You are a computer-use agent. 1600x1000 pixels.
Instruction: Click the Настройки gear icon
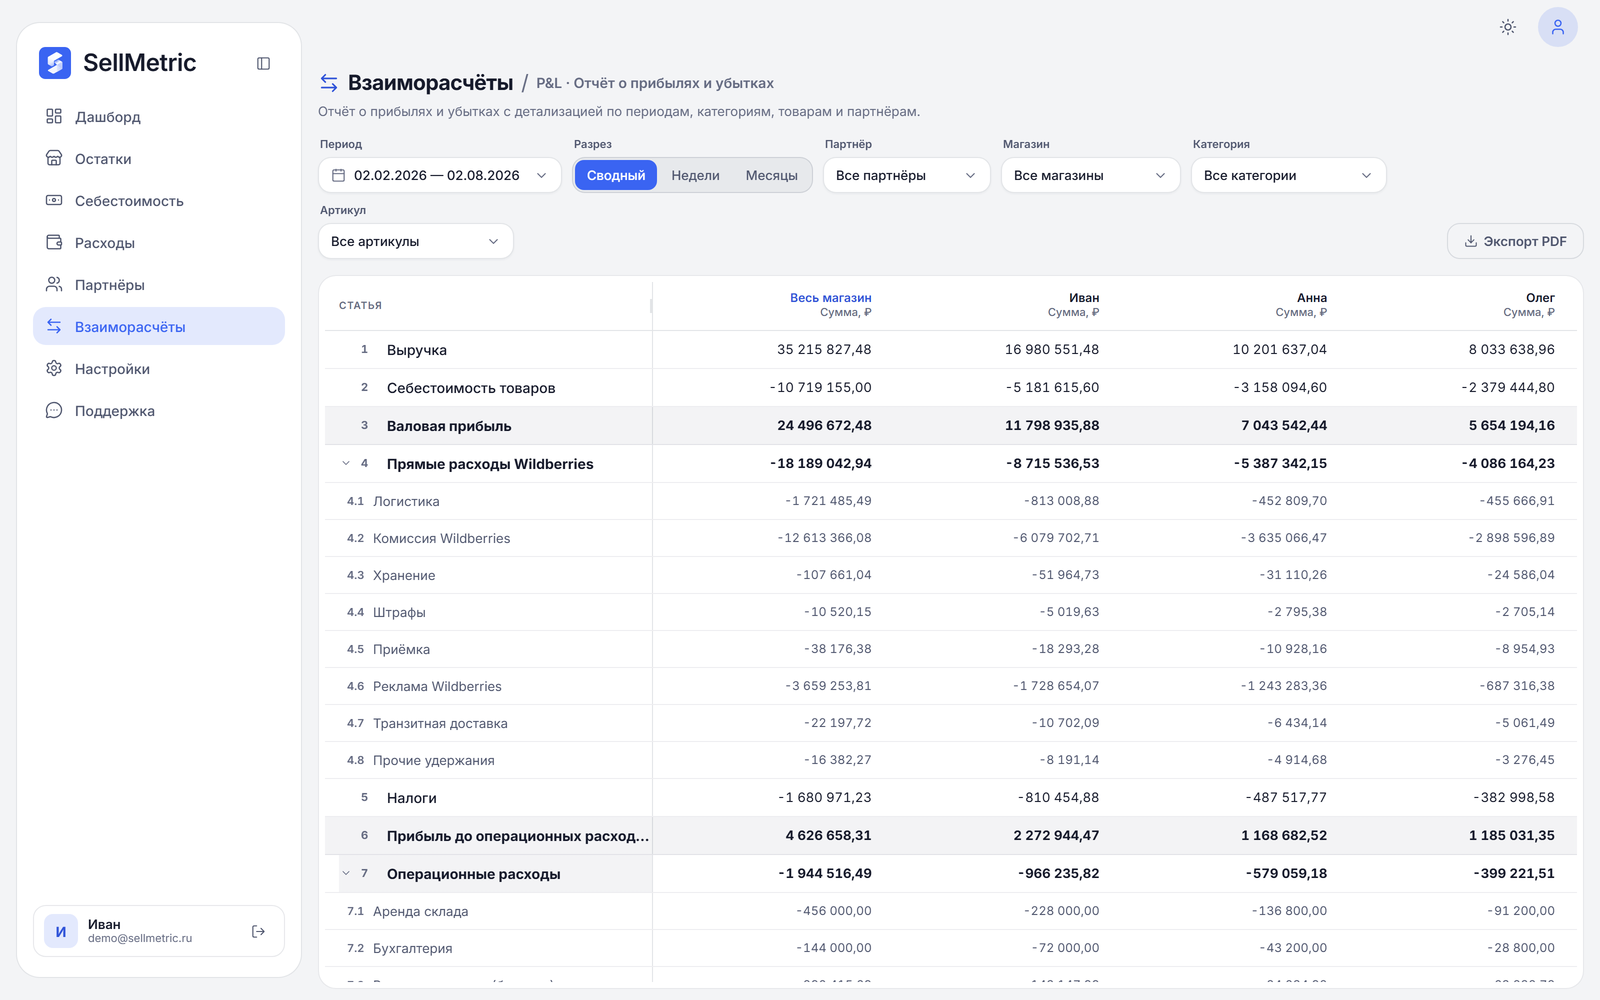click(x=54, y=369)
